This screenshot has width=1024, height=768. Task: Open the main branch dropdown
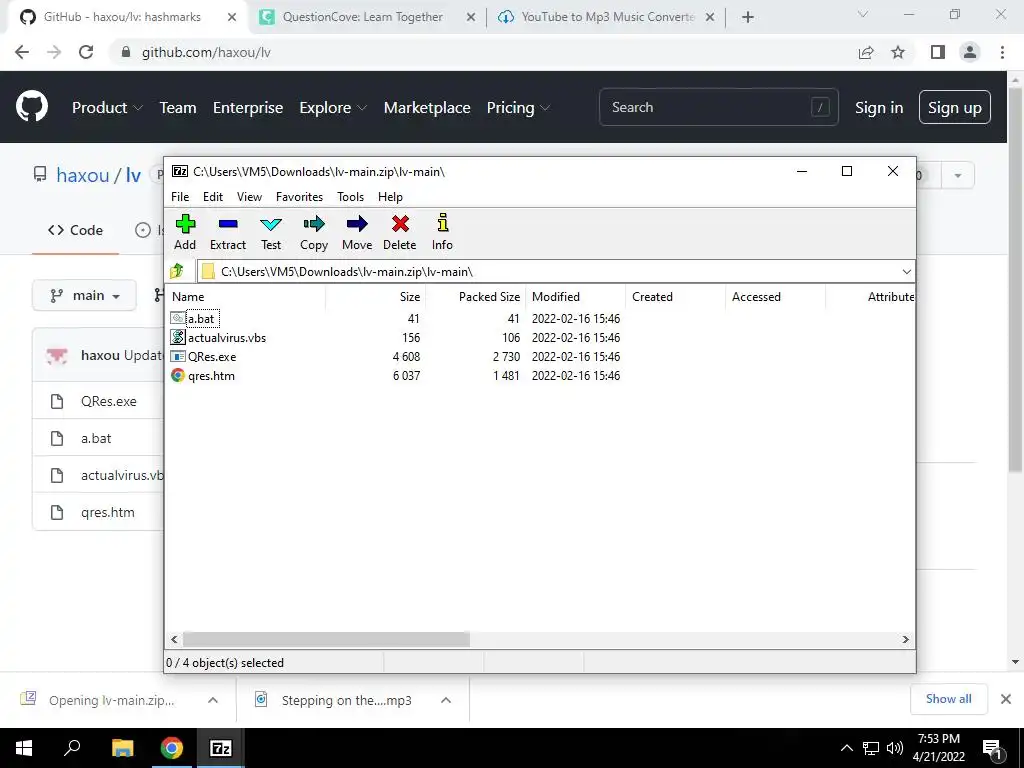pos(84,296)
